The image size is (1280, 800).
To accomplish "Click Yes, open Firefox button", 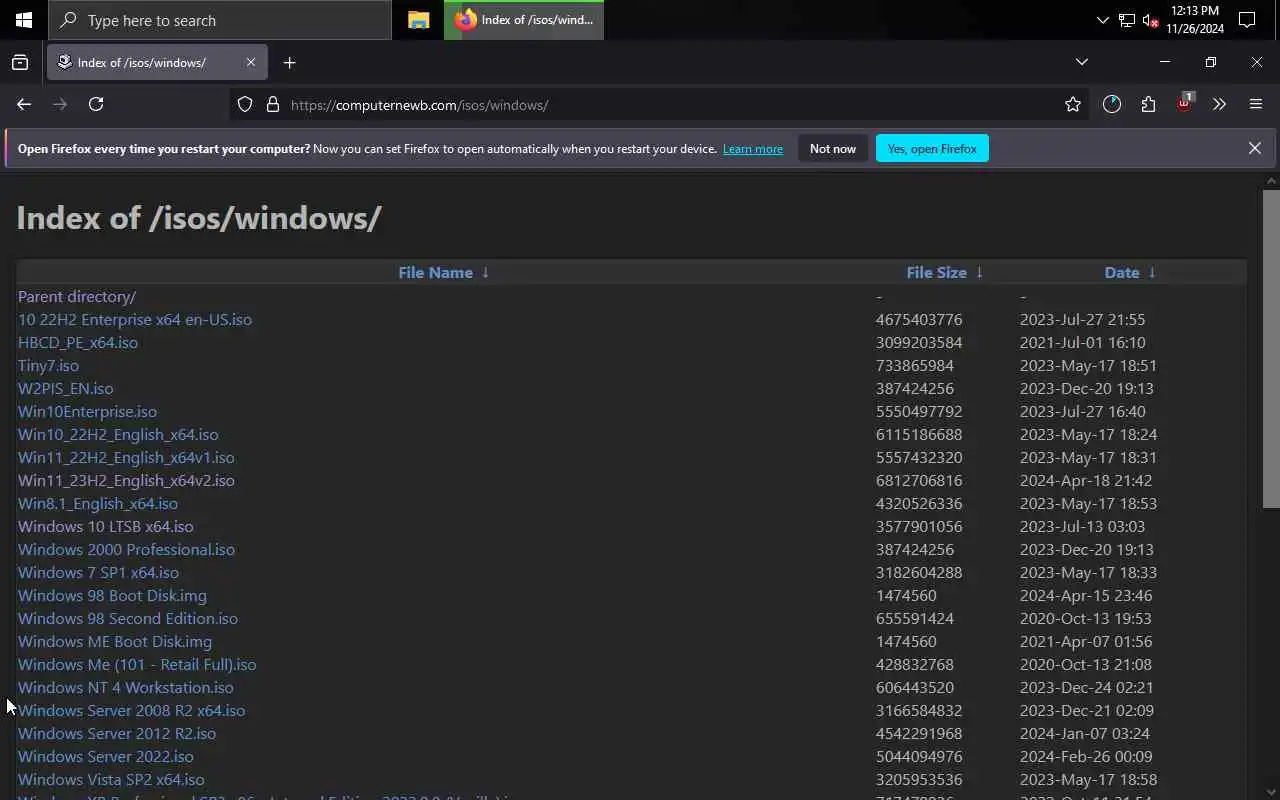I will coord(932,149).
